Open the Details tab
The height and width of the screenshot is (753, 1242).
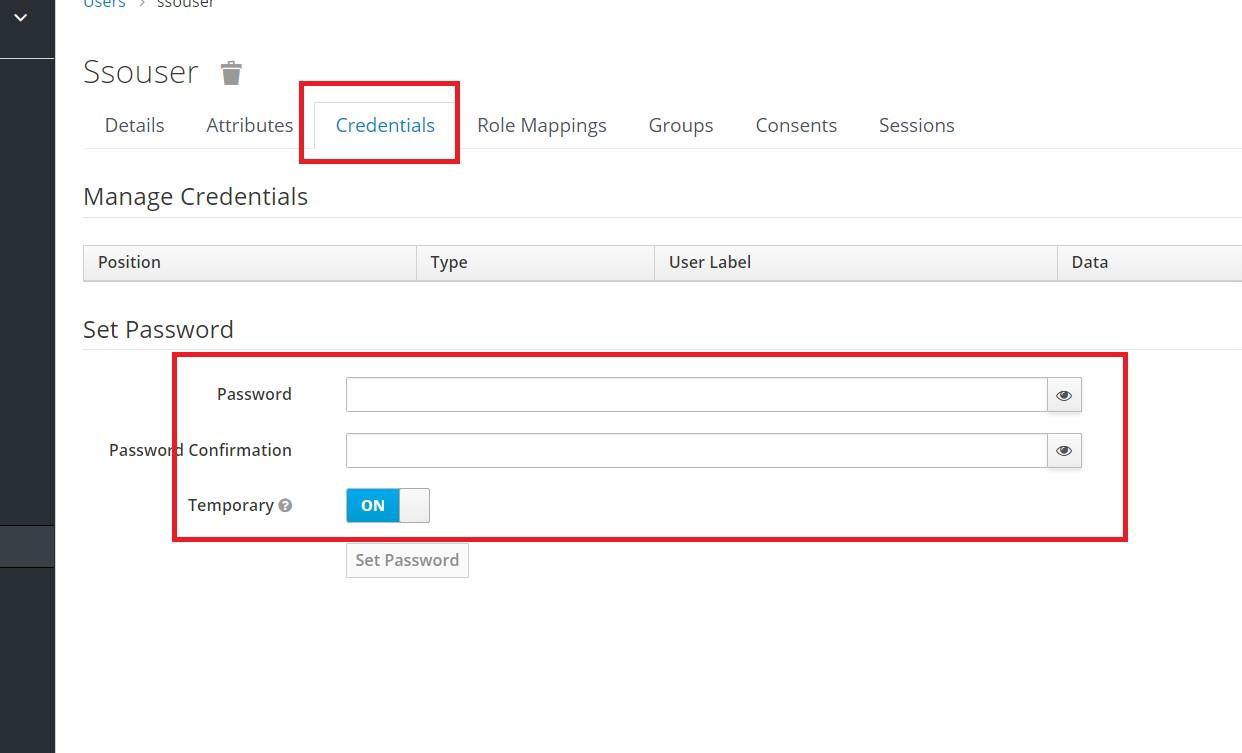pos(134,125)
